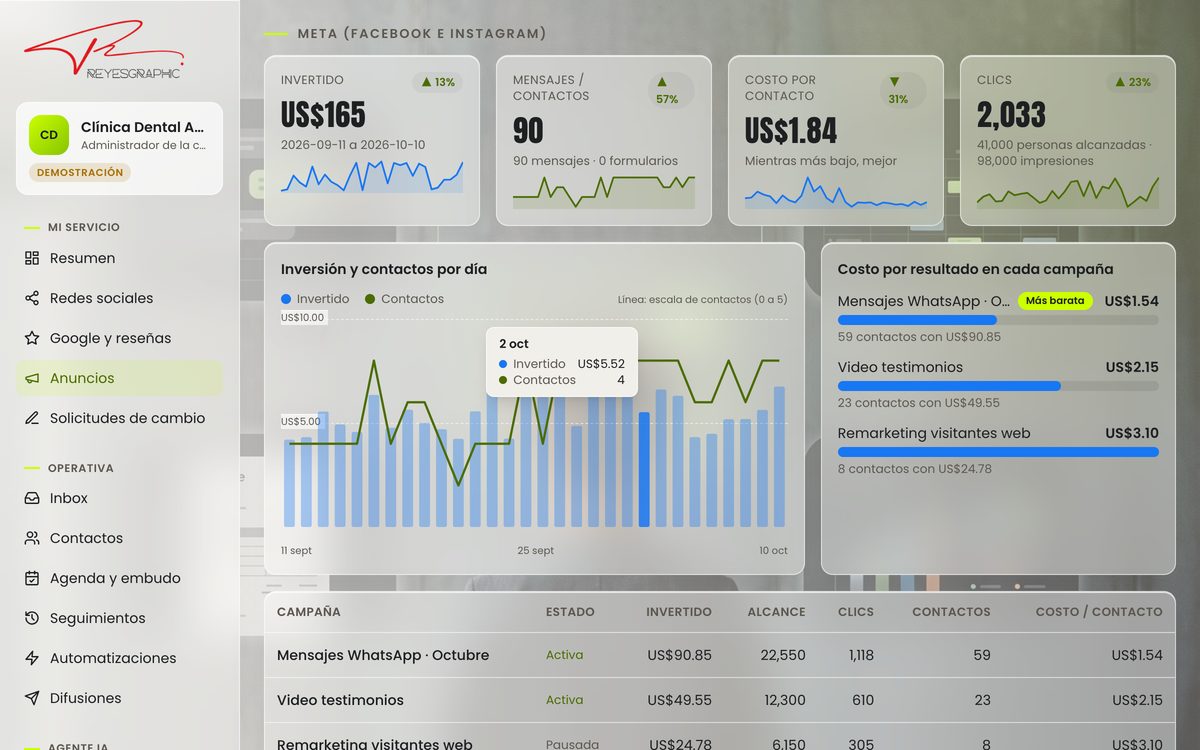
Task: Click the Automatizaciones lightning icon
Action: [32, 658]
